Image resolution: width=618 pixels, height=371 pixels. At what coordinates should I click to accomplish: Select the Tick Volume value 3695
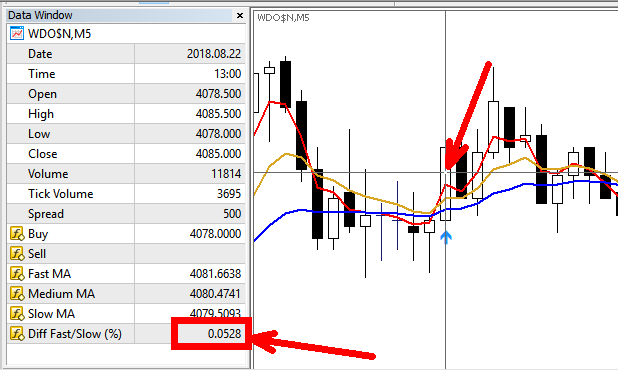click(229, 194)
